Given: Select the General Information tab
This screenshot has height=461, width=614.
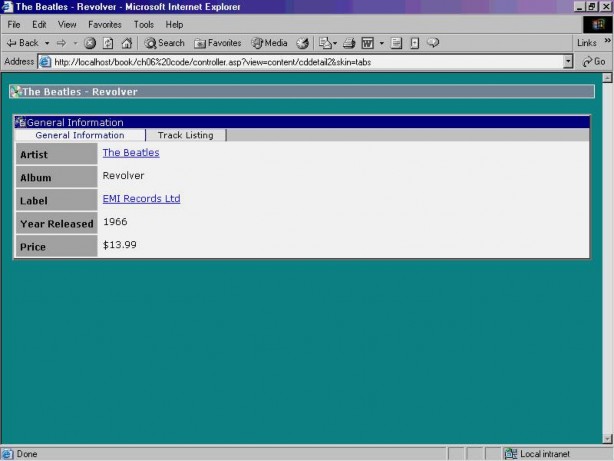Looking at the screenshot, I should [x=80, y=135].
